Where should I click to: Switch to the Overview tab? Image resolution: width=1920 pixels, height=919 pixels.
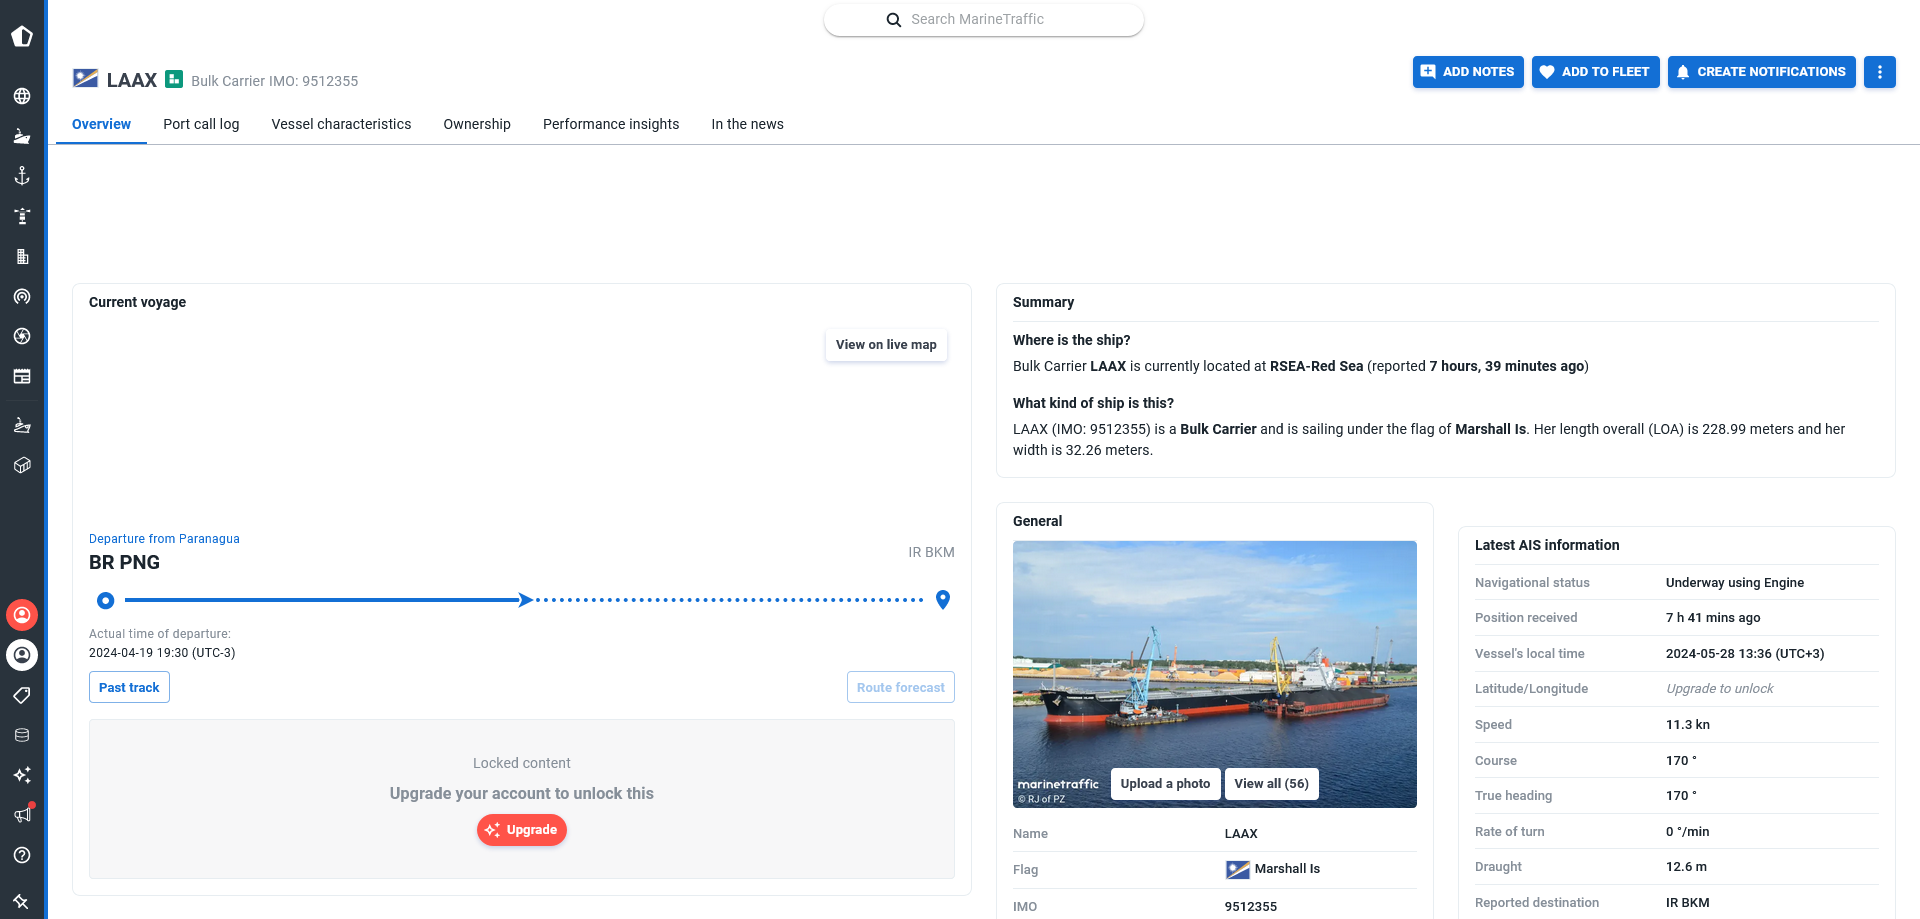click(x=101, y=124)
